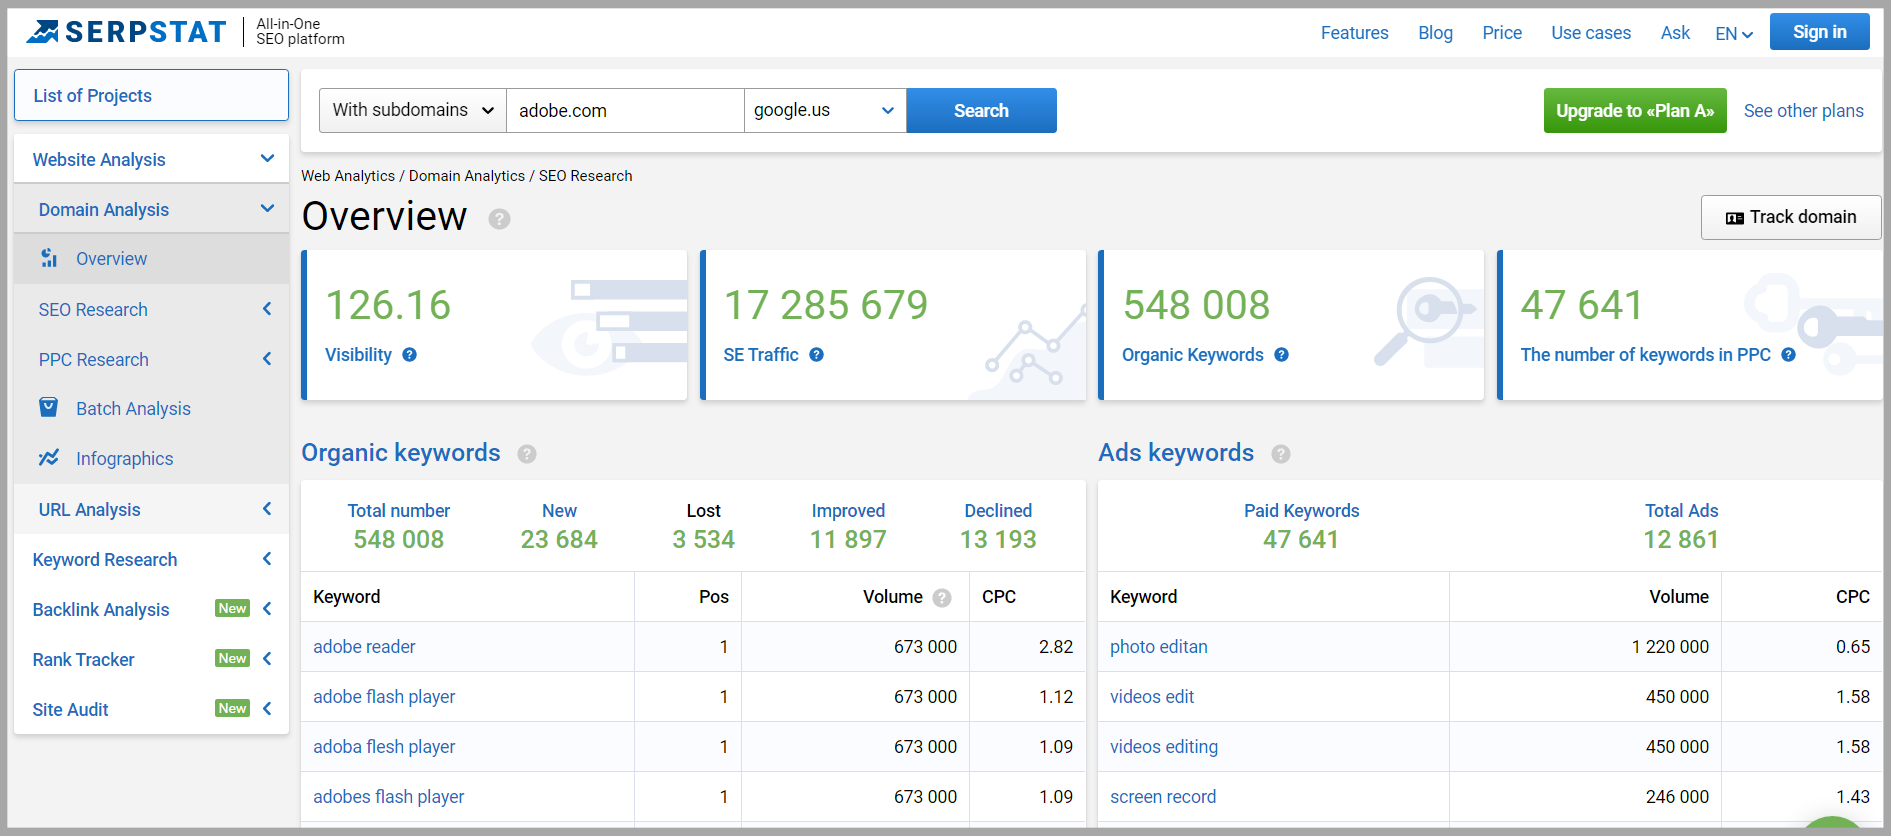Open List of Projects
1891x836 pixels.
pyautogui.click(x=151, y=95)
